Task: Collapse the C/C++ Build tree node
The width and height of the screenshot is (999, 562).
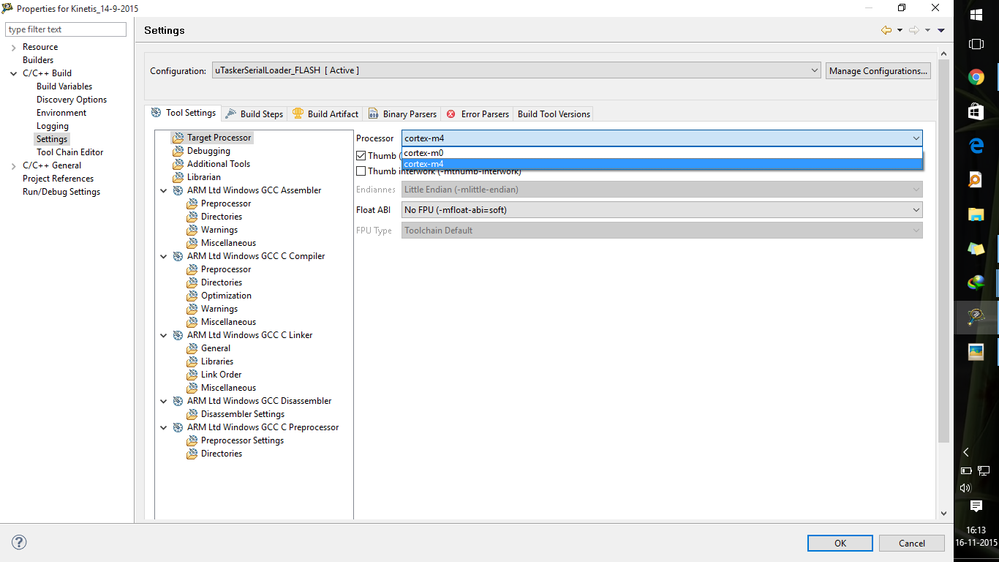Action: tap(13, 73)
